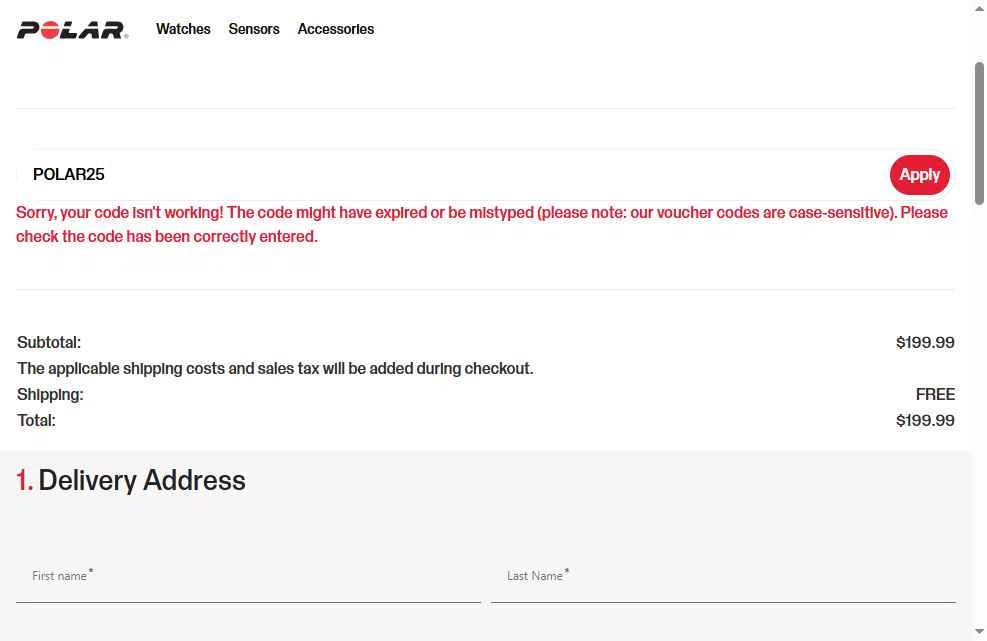The height and width of the screenshot is (641, 987).
Task: Click the FREE shipping value
Action: [x=935, y=394]
